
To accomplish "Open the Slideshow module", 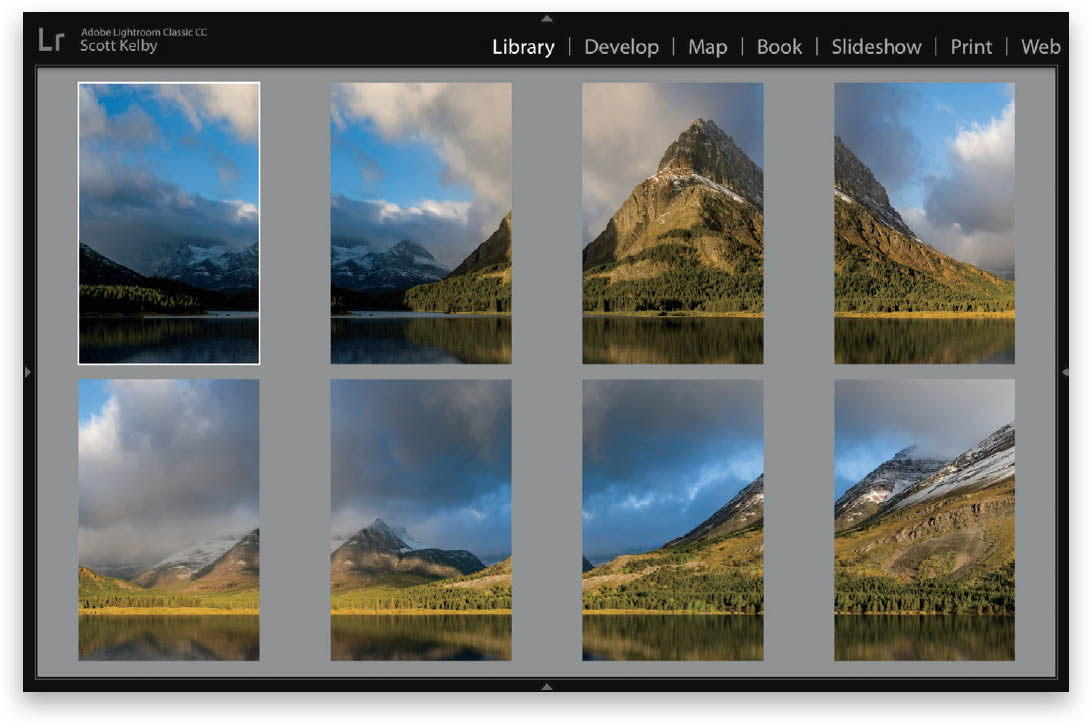I will 877,47.
